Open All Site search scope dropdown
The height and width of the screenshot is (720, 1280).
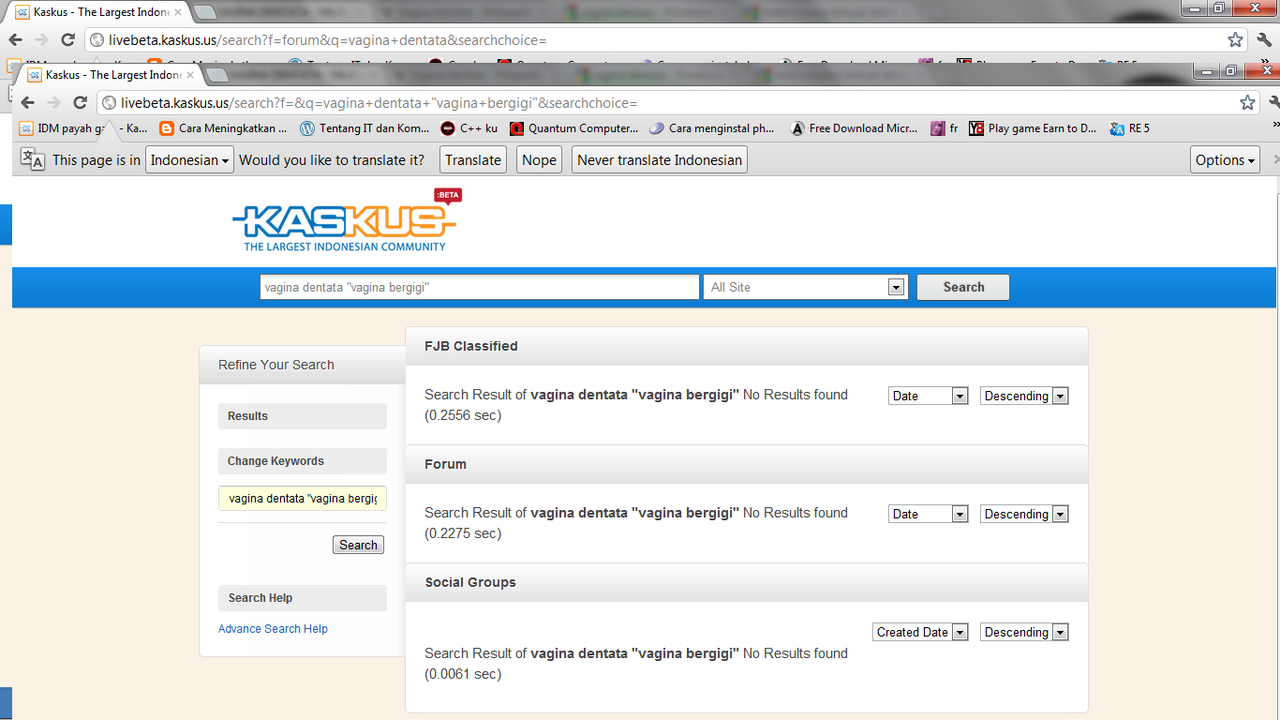coord(805,287)
